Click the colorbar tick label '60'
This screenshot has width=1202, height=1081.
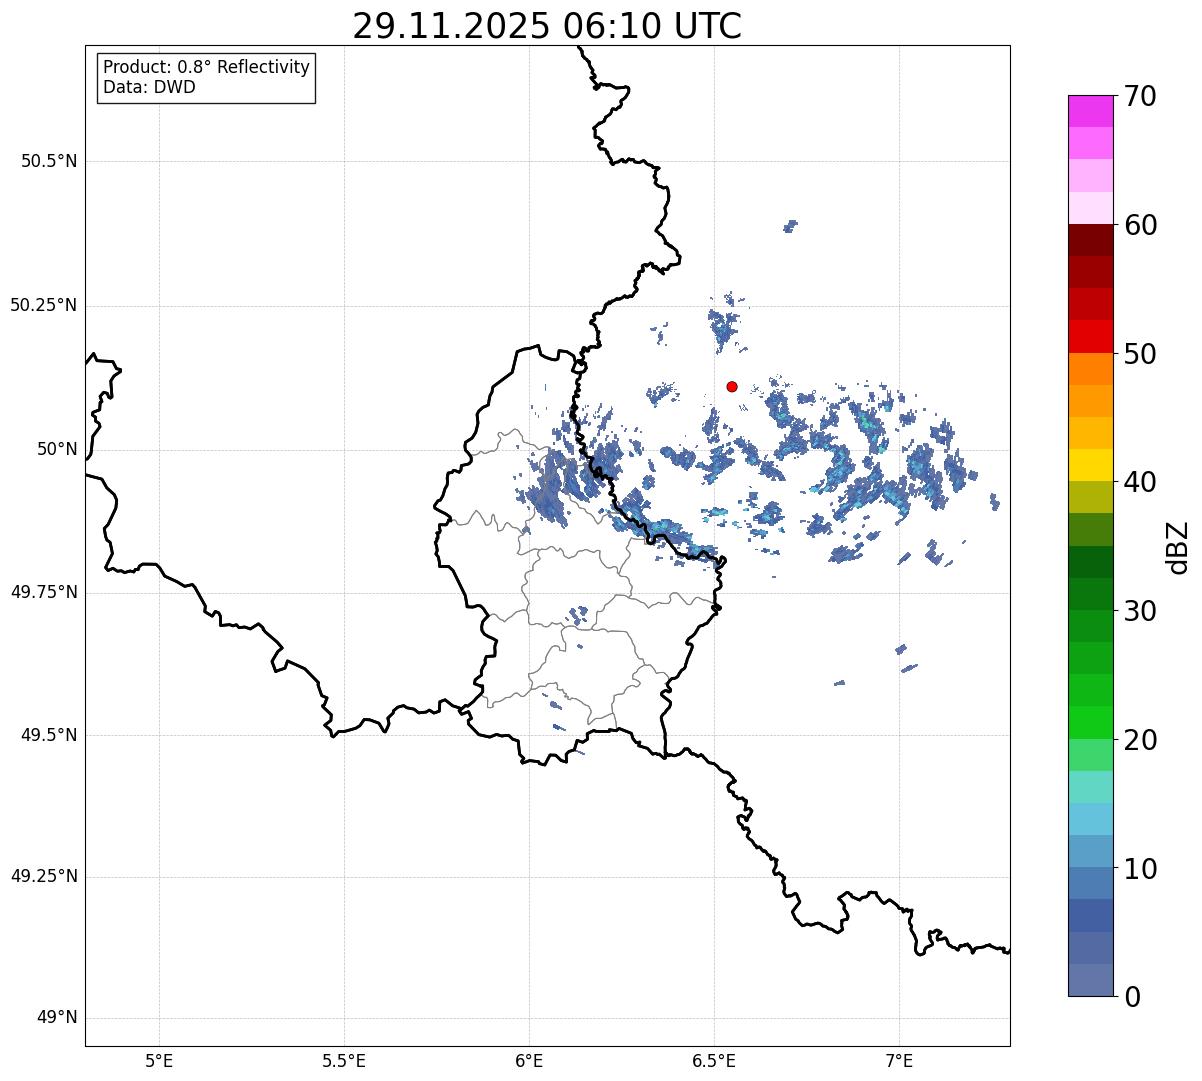(x=1139, y=225)
